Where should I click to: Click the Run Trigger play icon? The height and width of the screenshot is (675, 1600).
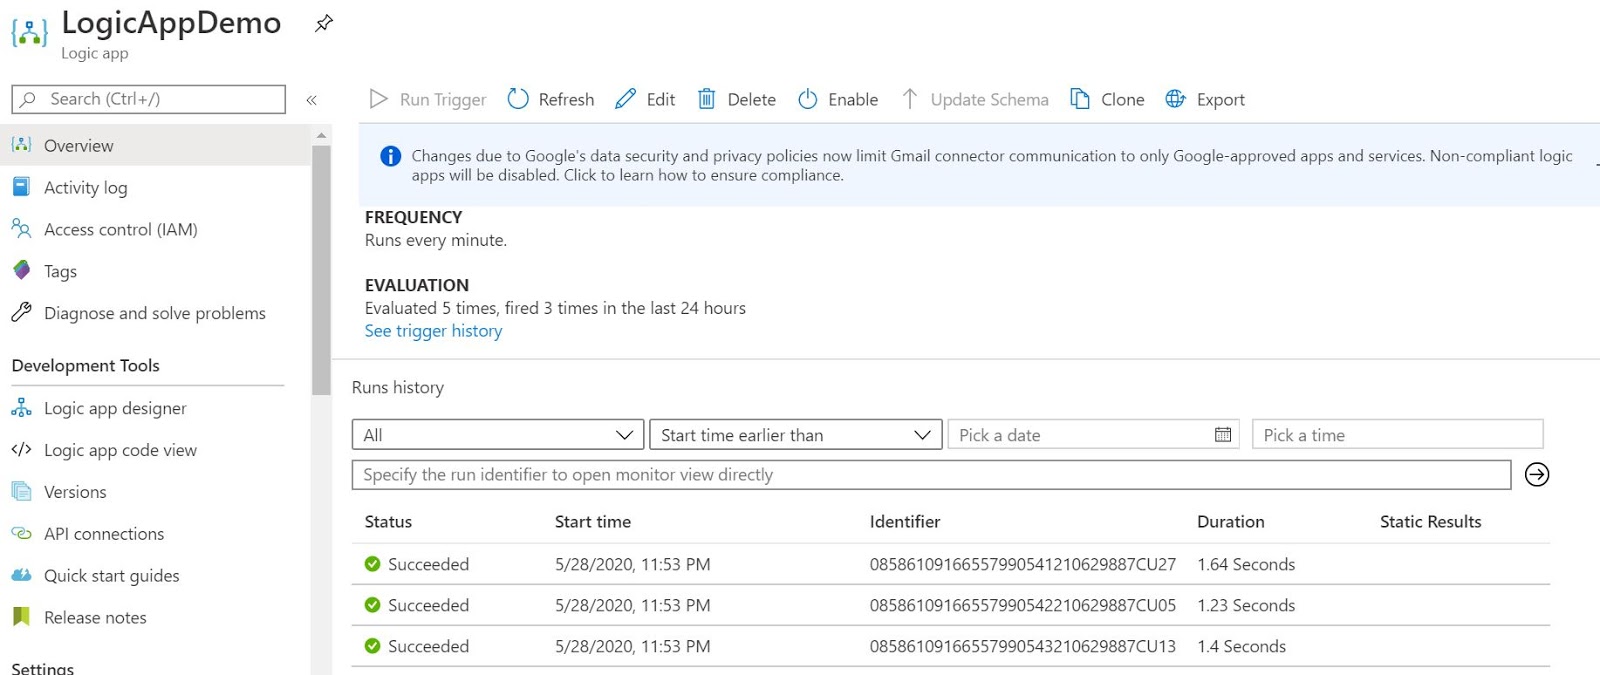(378, 99)
